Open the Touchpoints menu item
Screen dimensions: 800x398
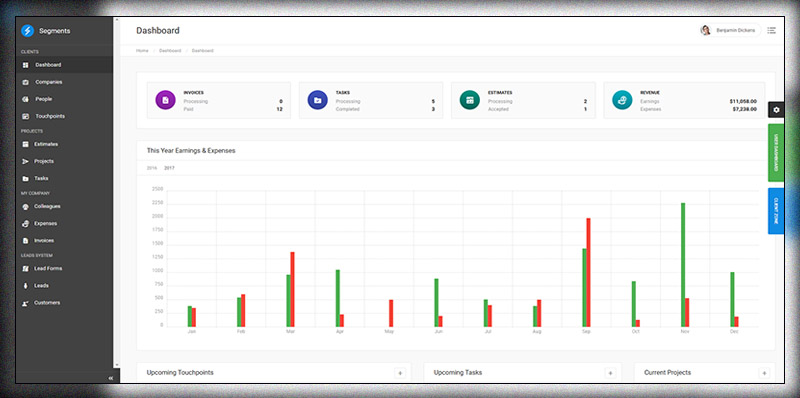pos(64,116)
